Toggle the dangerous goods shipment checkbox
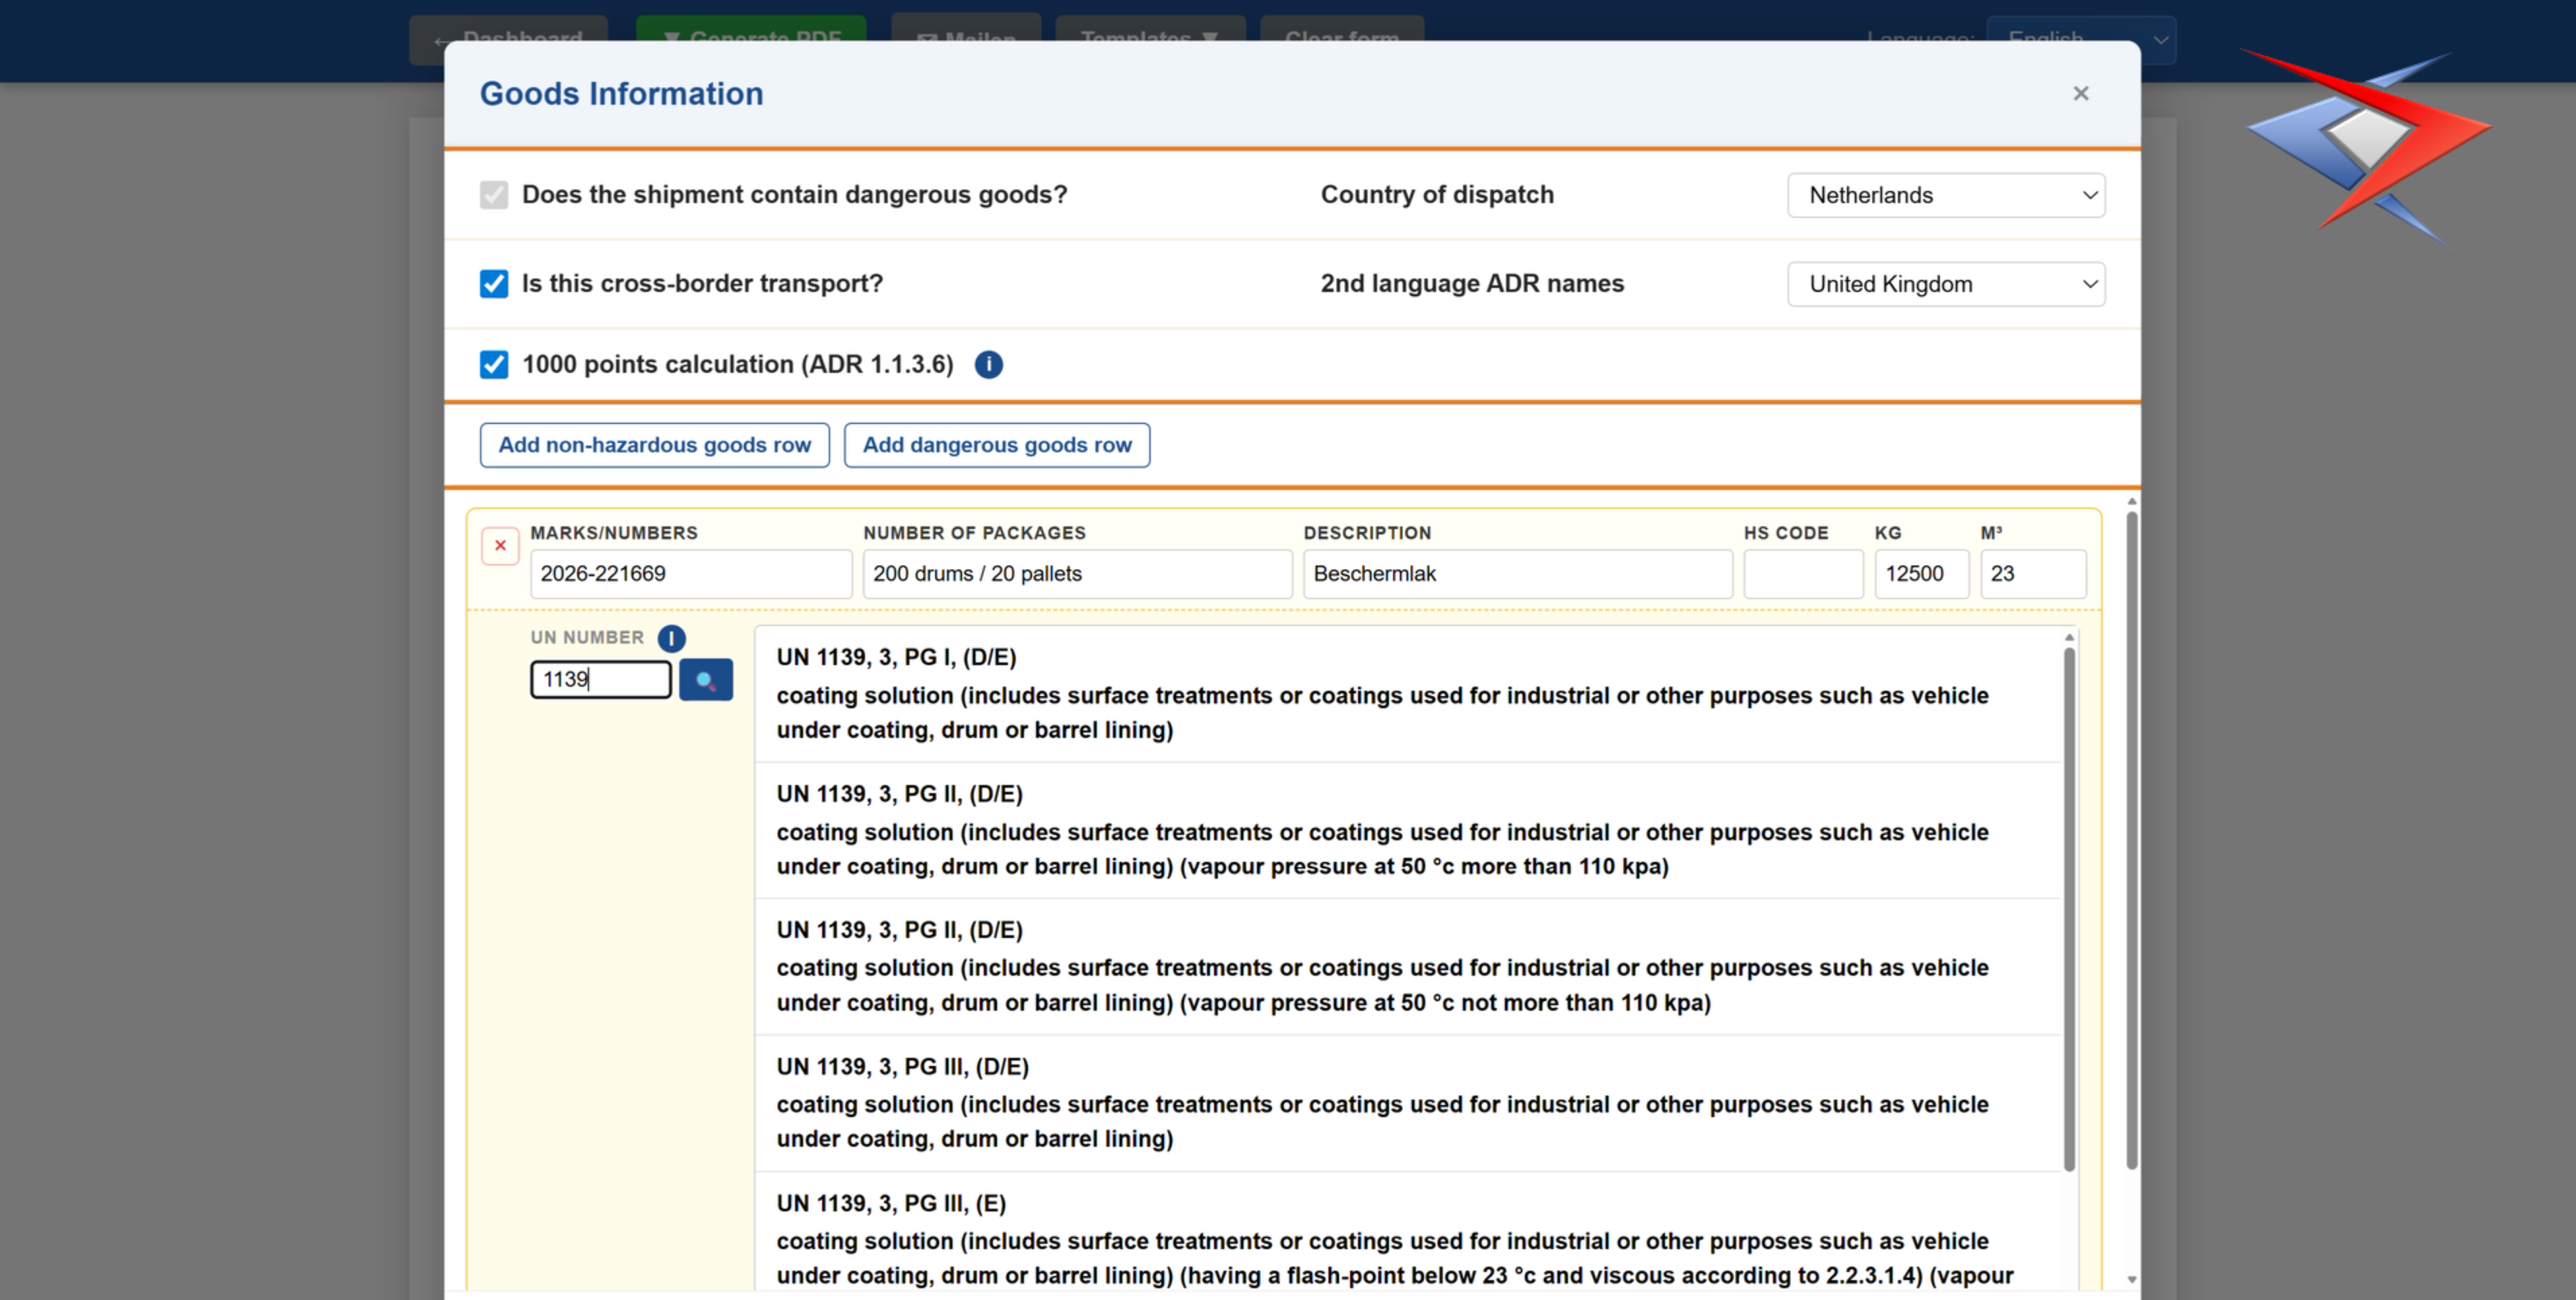 pyautogui.click(x=494, y=195)
